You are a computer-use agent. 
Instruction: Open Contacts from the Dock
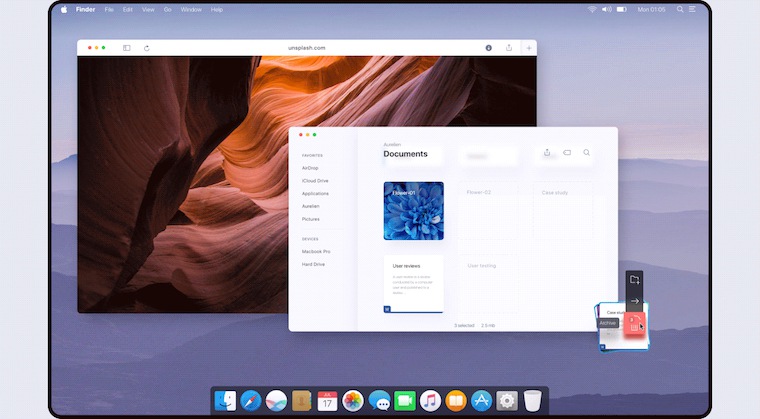(x=301, y=401)
